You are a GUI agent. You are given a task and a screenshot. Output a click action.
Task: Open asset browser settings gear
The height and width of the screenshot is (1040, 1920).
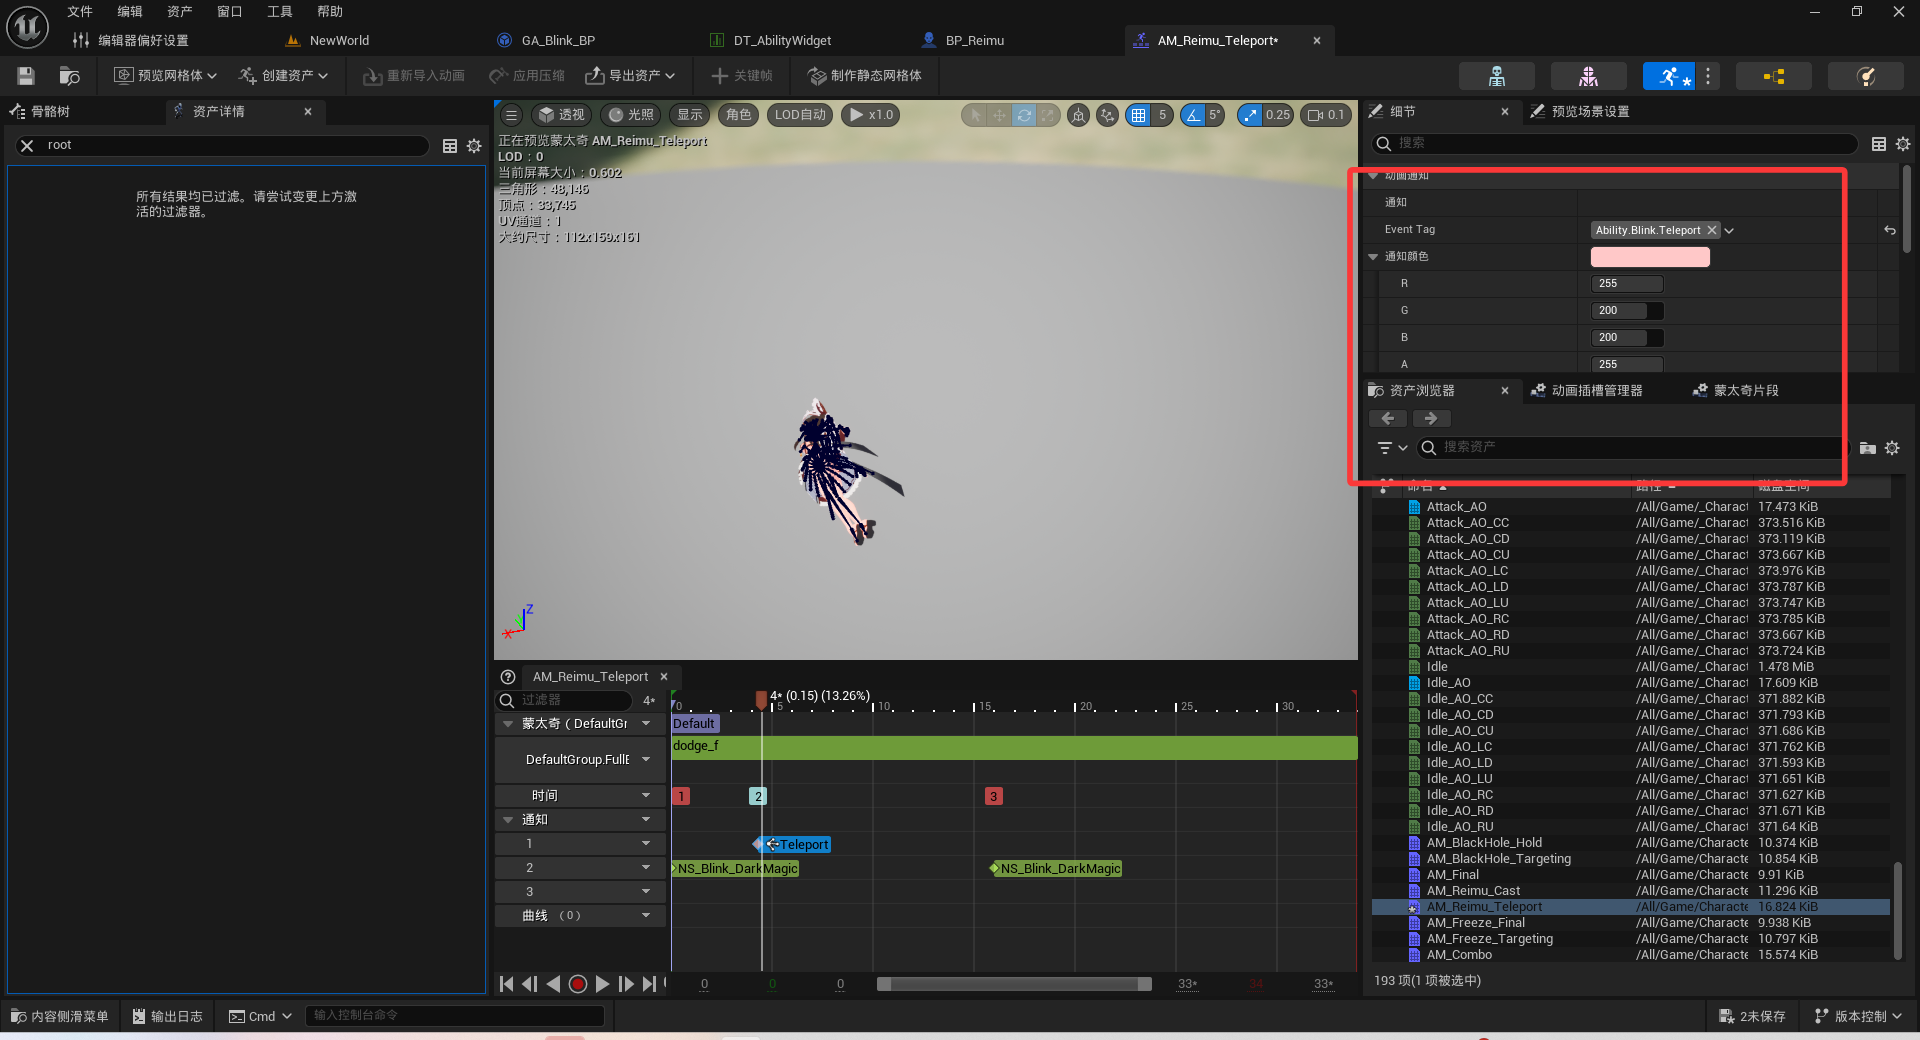1892,448
